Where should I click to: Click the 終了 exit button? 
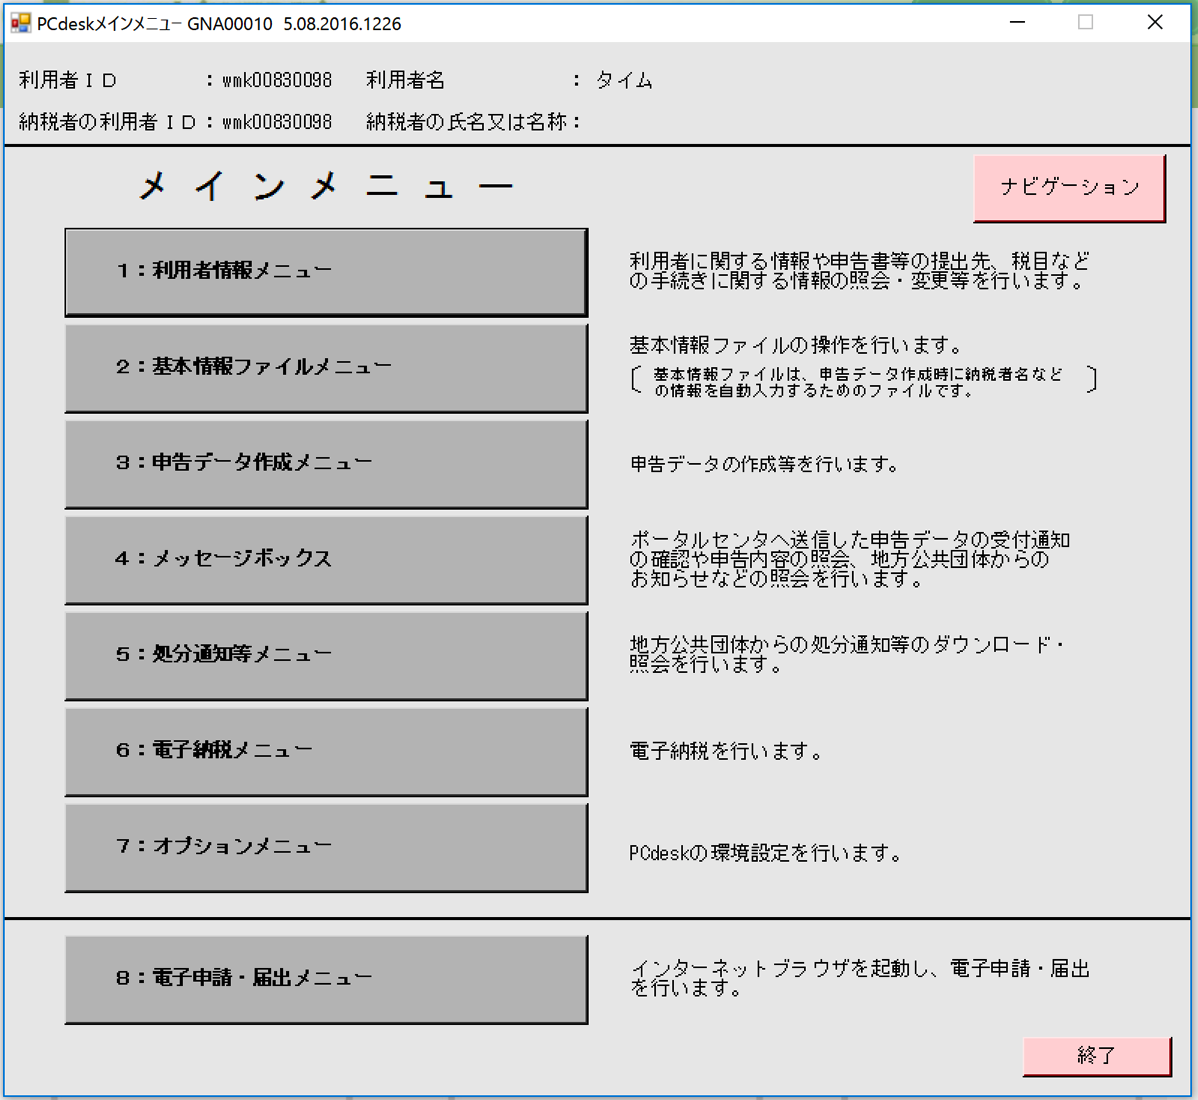1096,1056
